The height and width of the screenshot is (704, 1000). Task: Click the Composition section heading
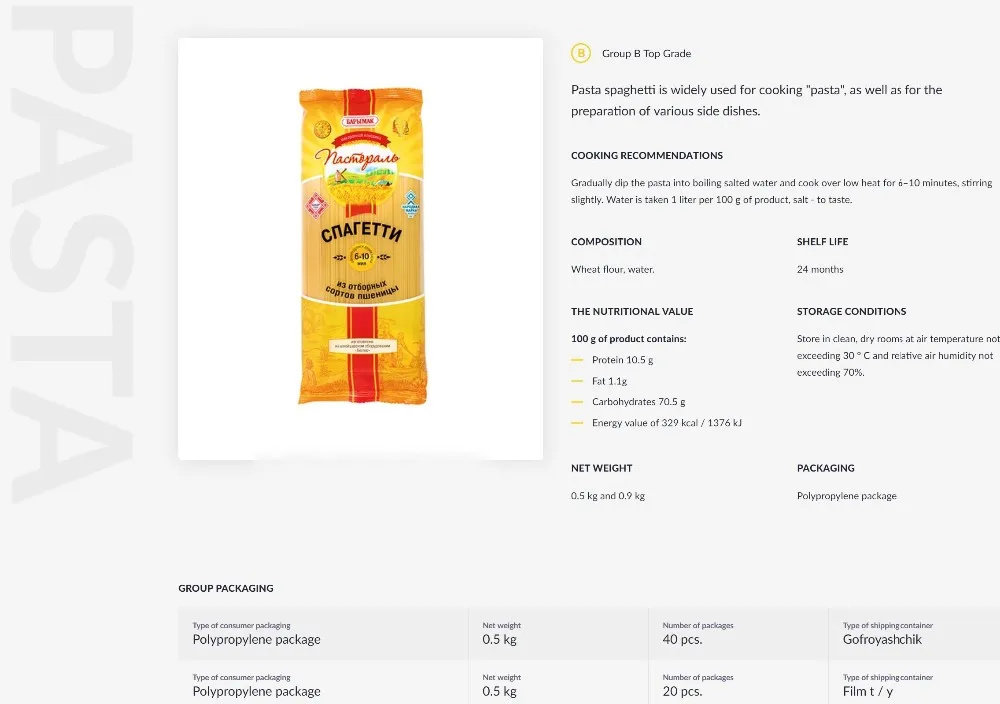[x=606, y=242]
